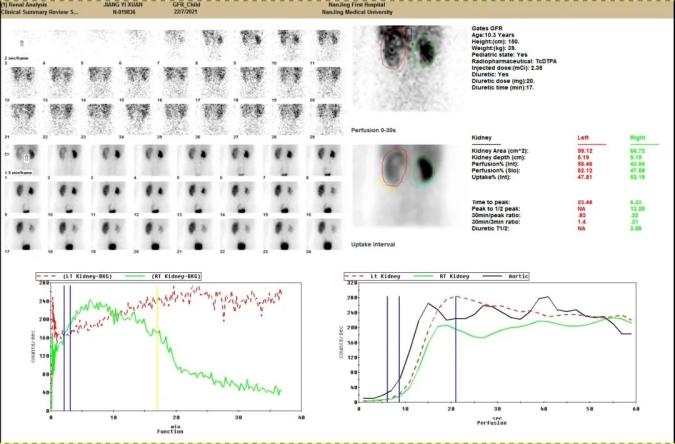Screen dimensions: 675x444
Task: Click the red Left column header
Action: tap(583, 138)
